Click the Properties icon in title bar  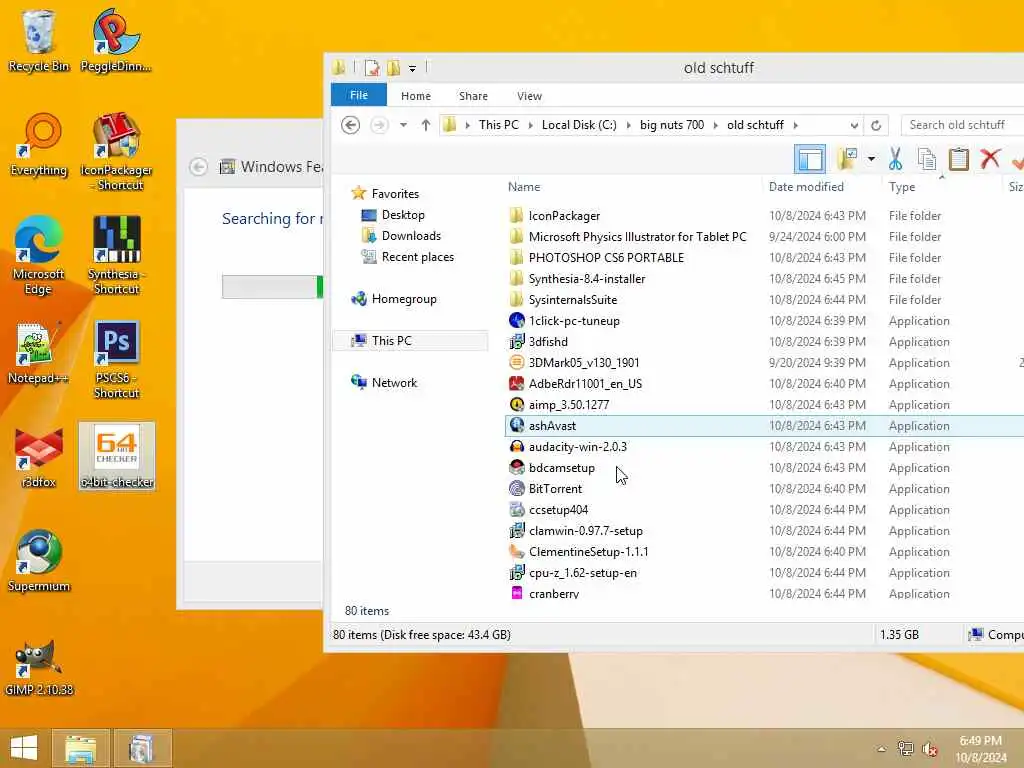click(372, 67)
